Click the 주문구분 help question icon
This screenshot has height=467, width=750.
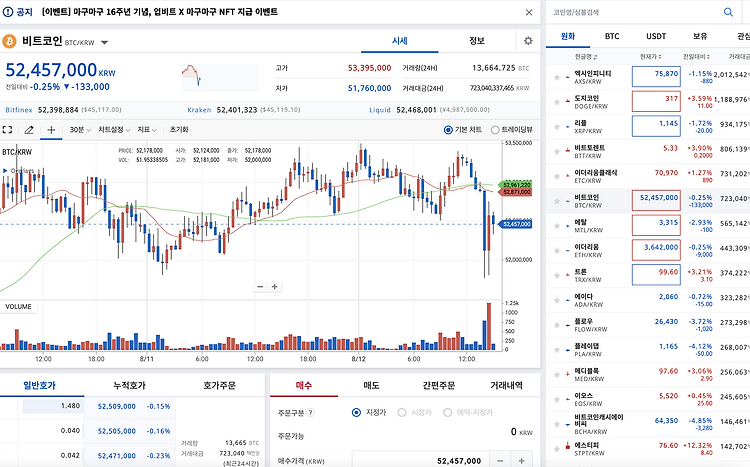(x=310, y=412)
